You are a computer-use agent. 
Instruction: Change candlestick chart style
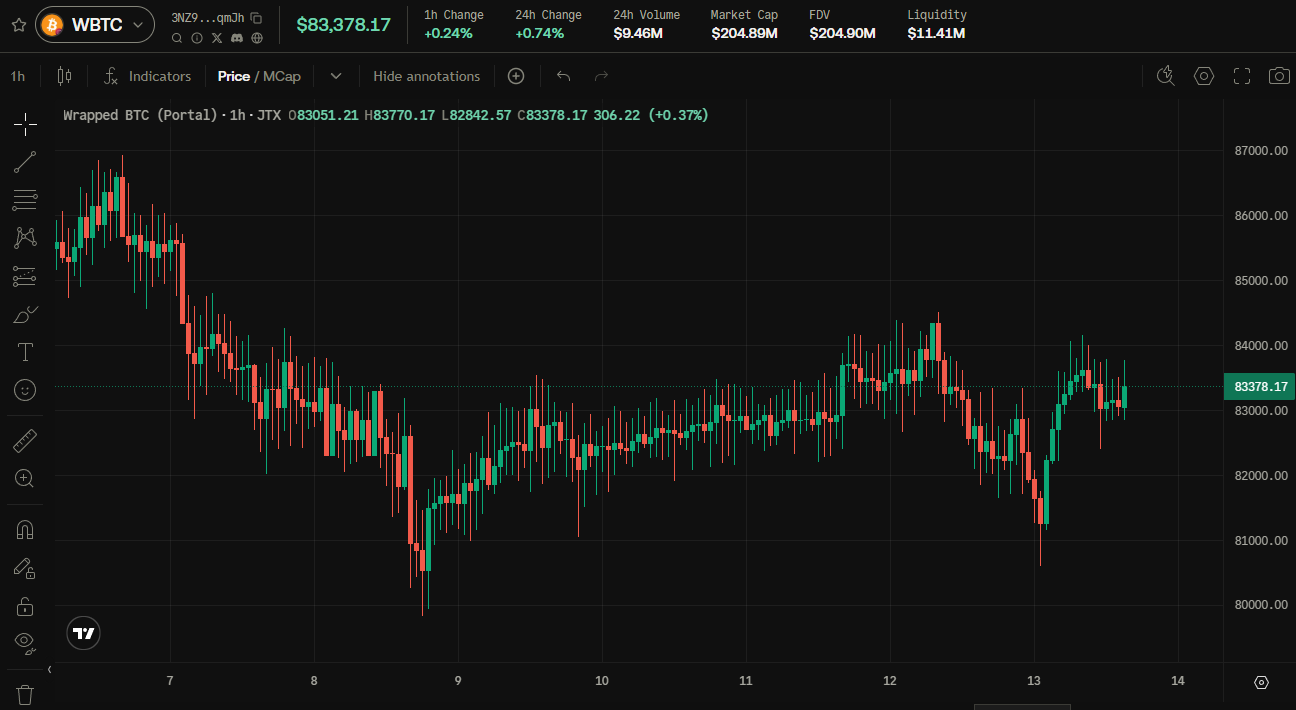(x=65, y=76)
